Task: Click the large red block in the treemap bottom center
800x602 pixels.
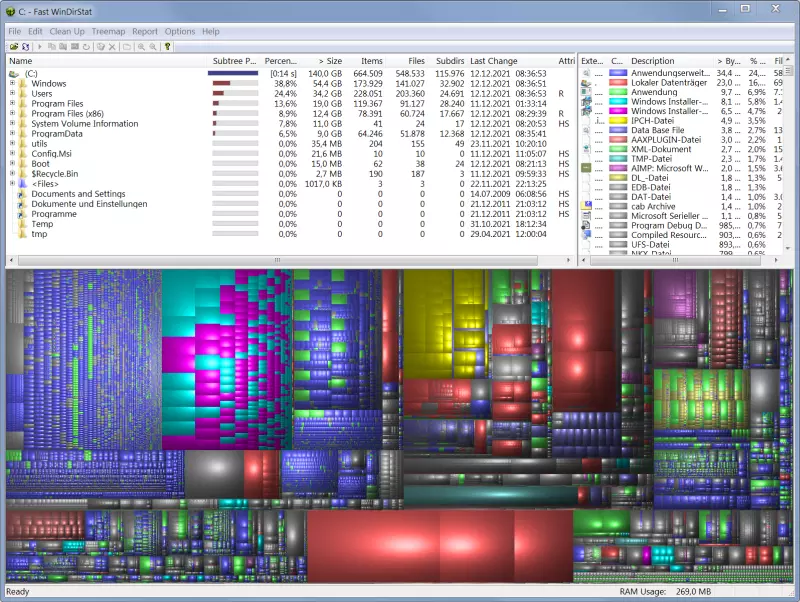Action: click(440, 546)
